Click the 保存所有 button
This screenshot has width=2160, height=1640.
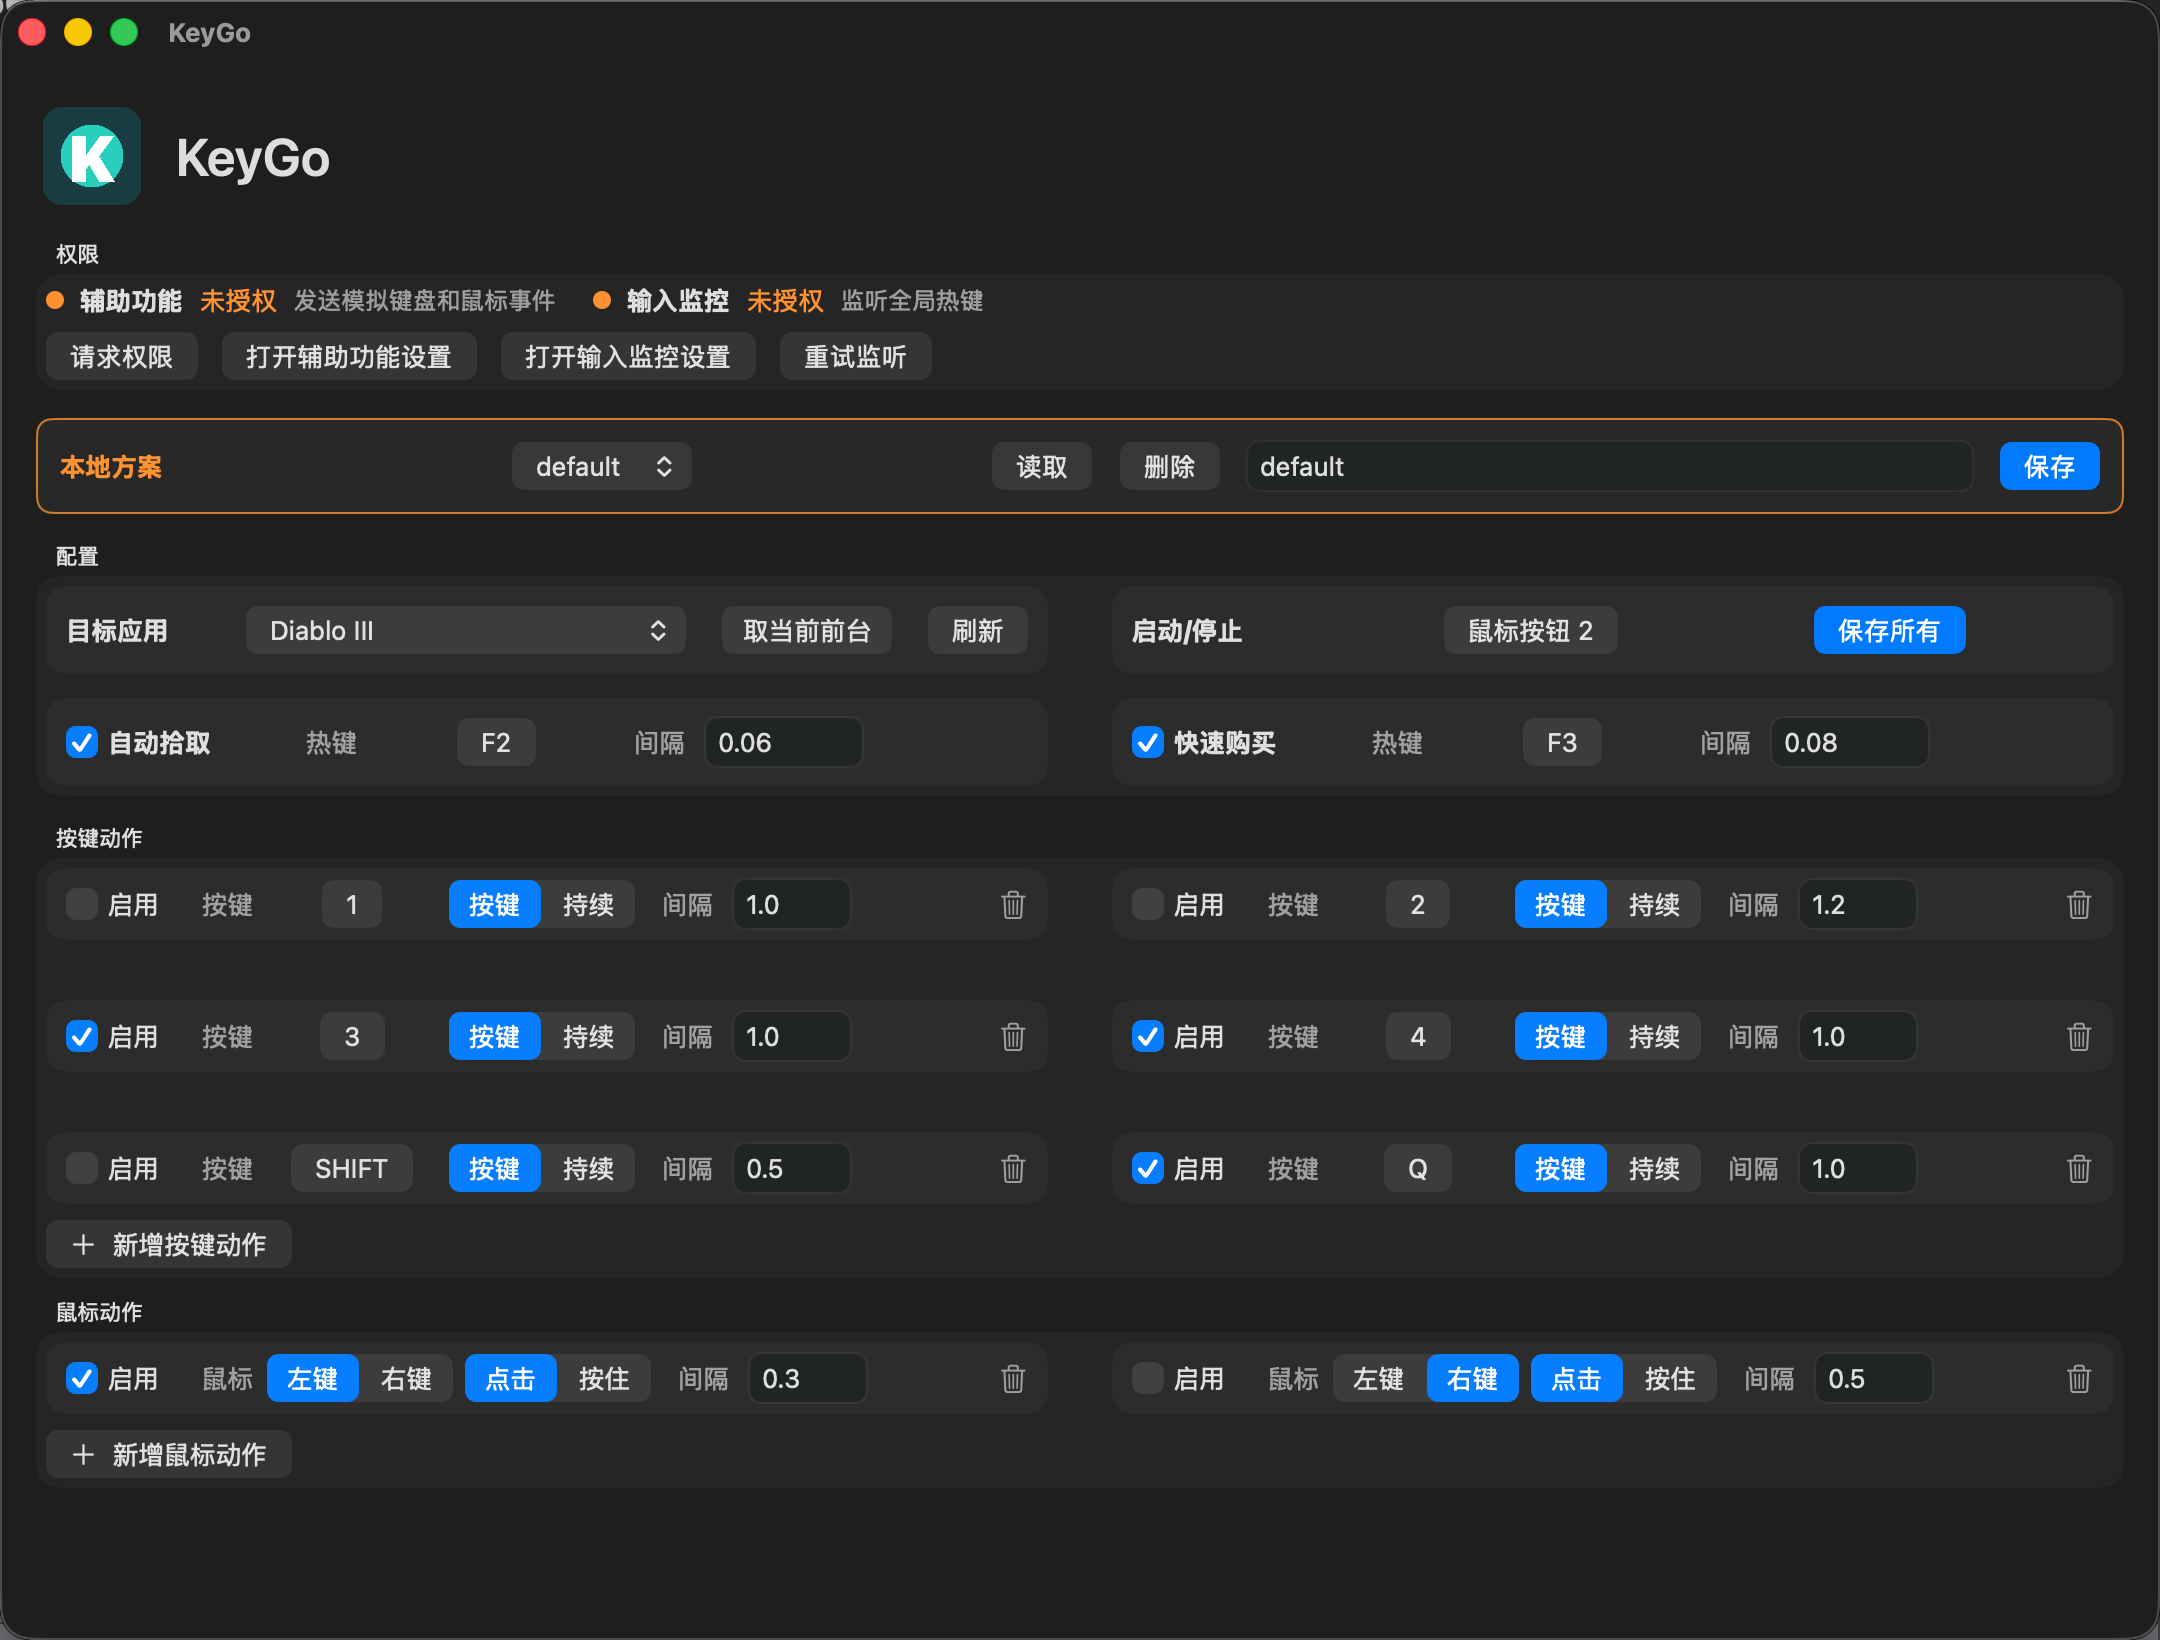(1890, 631)
